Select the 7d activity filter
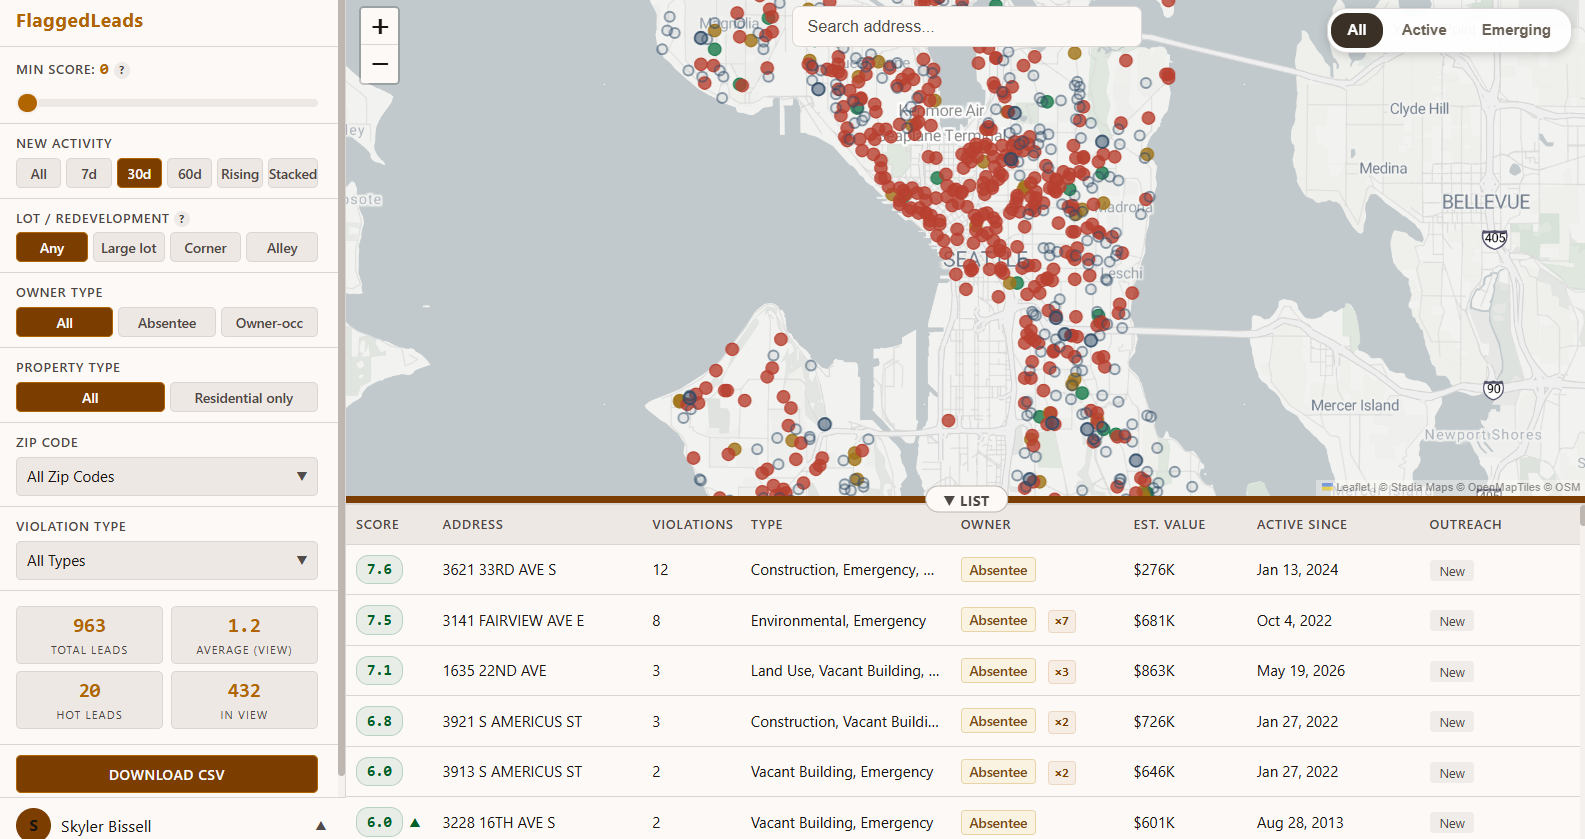The image size is (1585, 839). point(89,174)
